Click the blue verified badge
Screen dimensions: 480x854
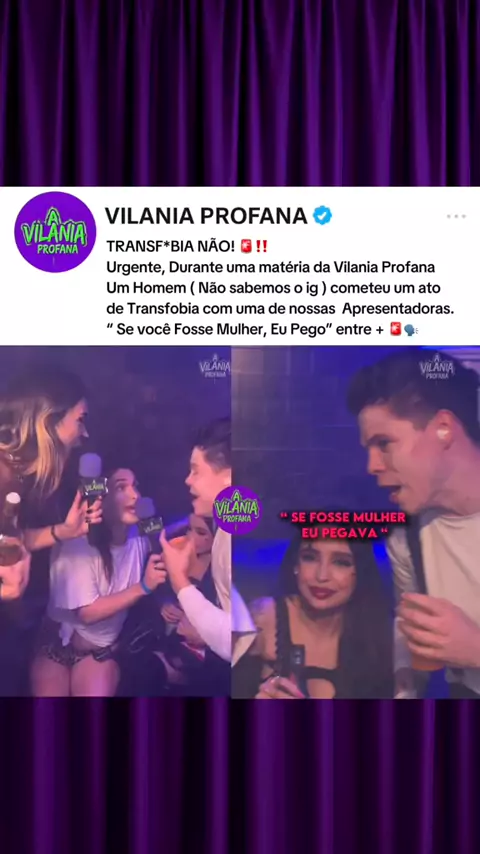click(x=322, y=216)
